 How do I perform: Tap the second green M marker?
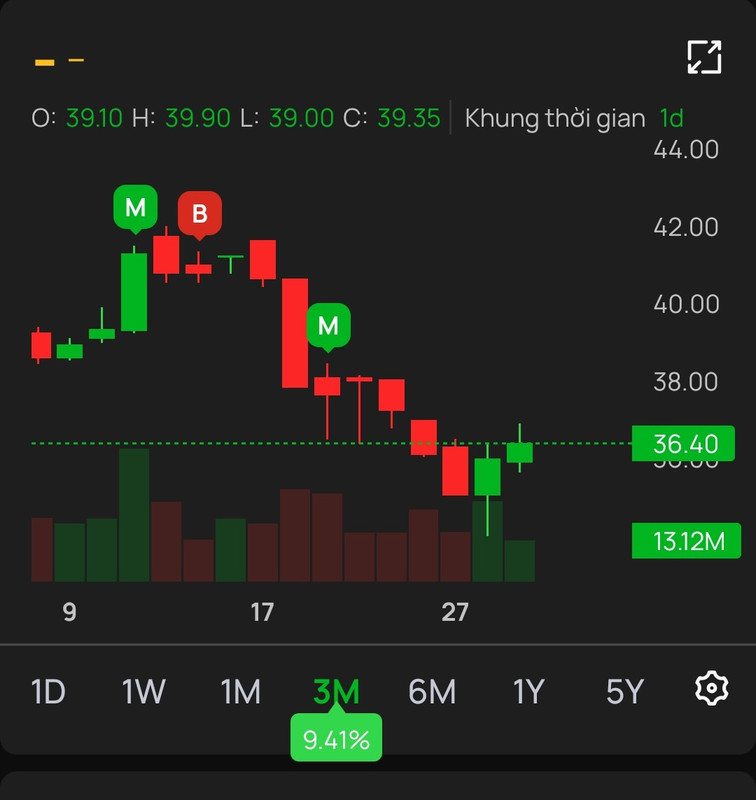click(x=328, y=327)
